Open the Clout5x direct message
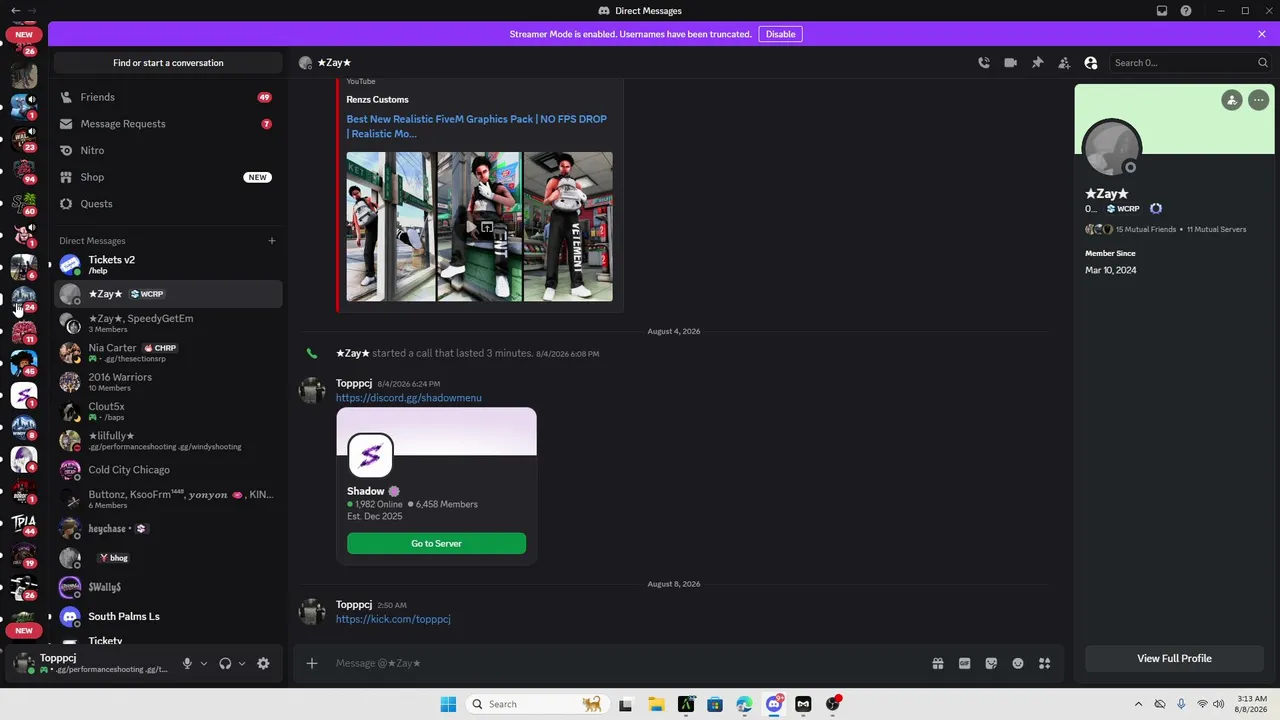1280x720 pixels. (x=168, y=411)
